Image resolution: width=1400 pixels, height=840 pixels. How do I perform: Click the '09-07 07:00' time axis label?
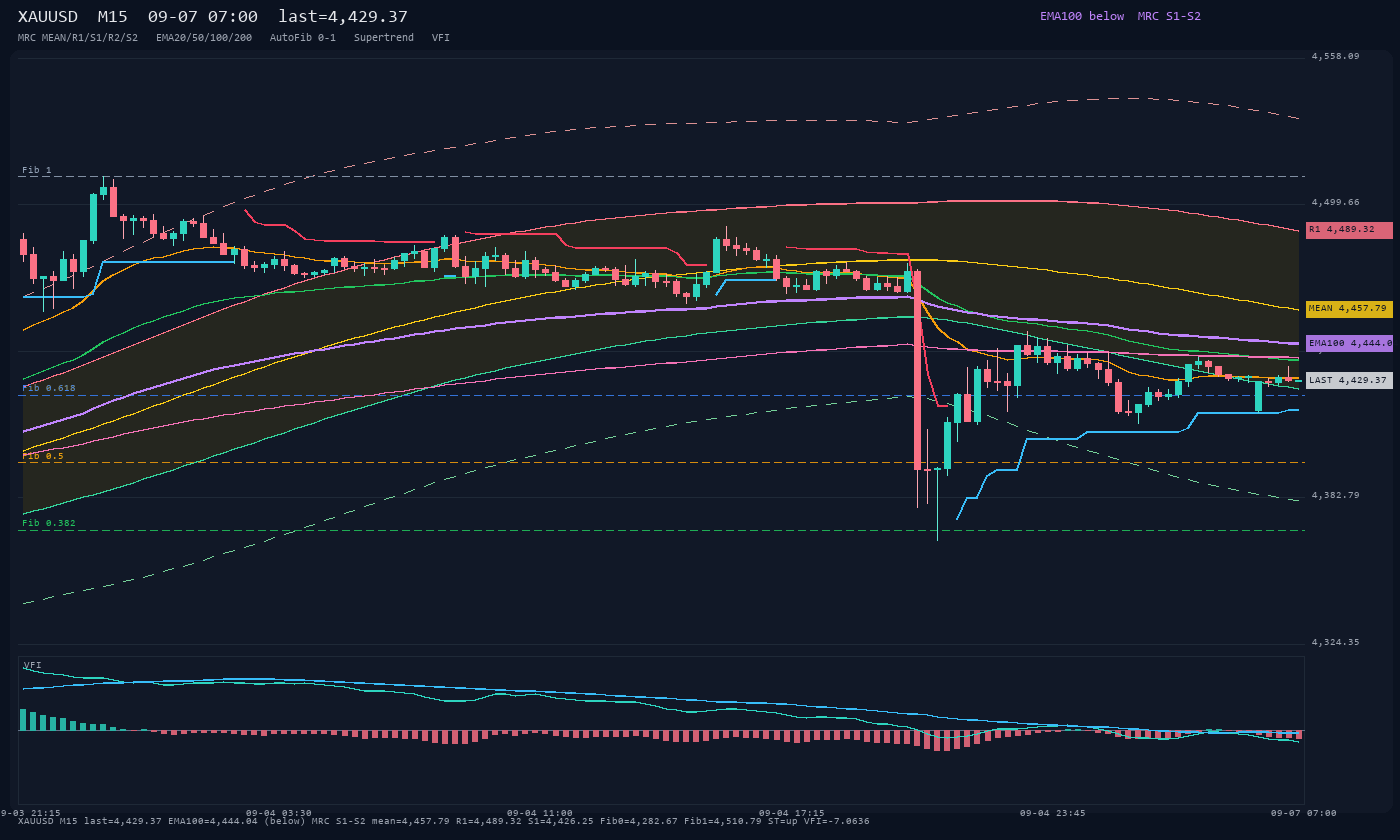(x=1304, y=813)
